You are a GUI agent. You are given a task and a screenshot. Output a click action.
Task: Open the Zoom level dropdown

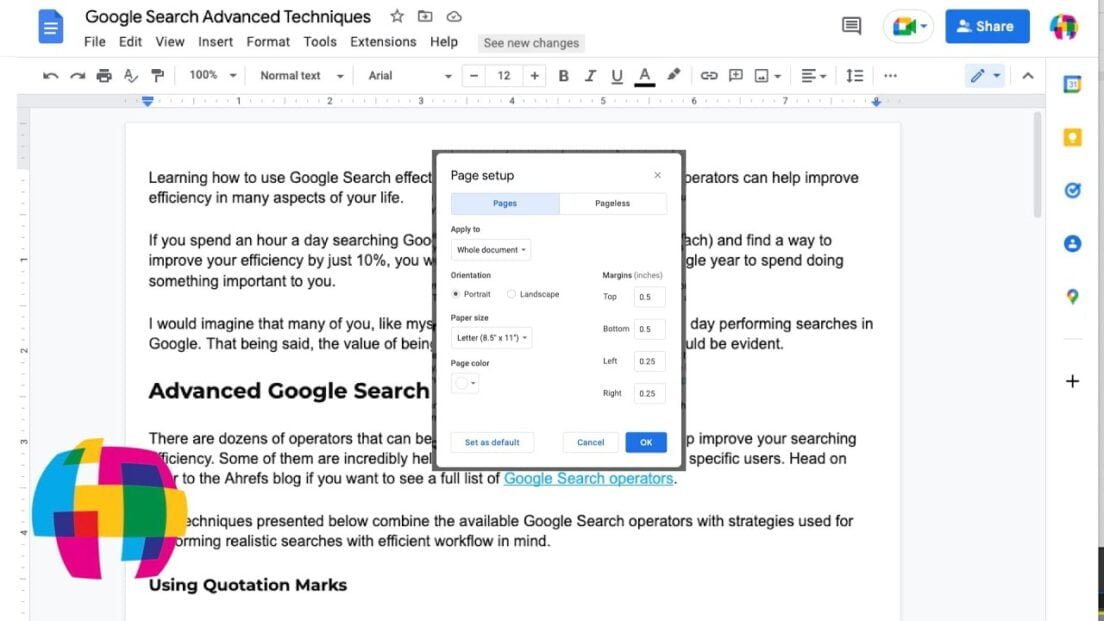(x=211, y=75)
